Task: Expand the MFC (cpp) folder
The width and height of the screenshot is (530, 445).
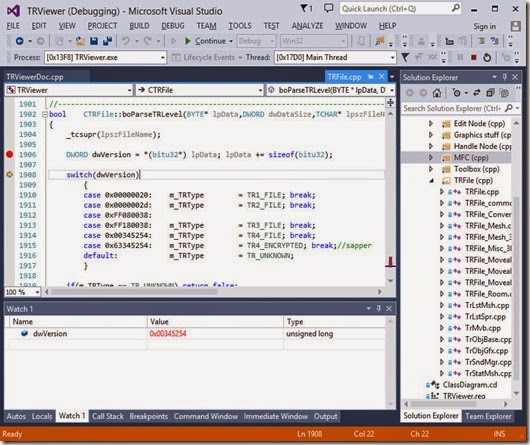Action: [431, 157]
